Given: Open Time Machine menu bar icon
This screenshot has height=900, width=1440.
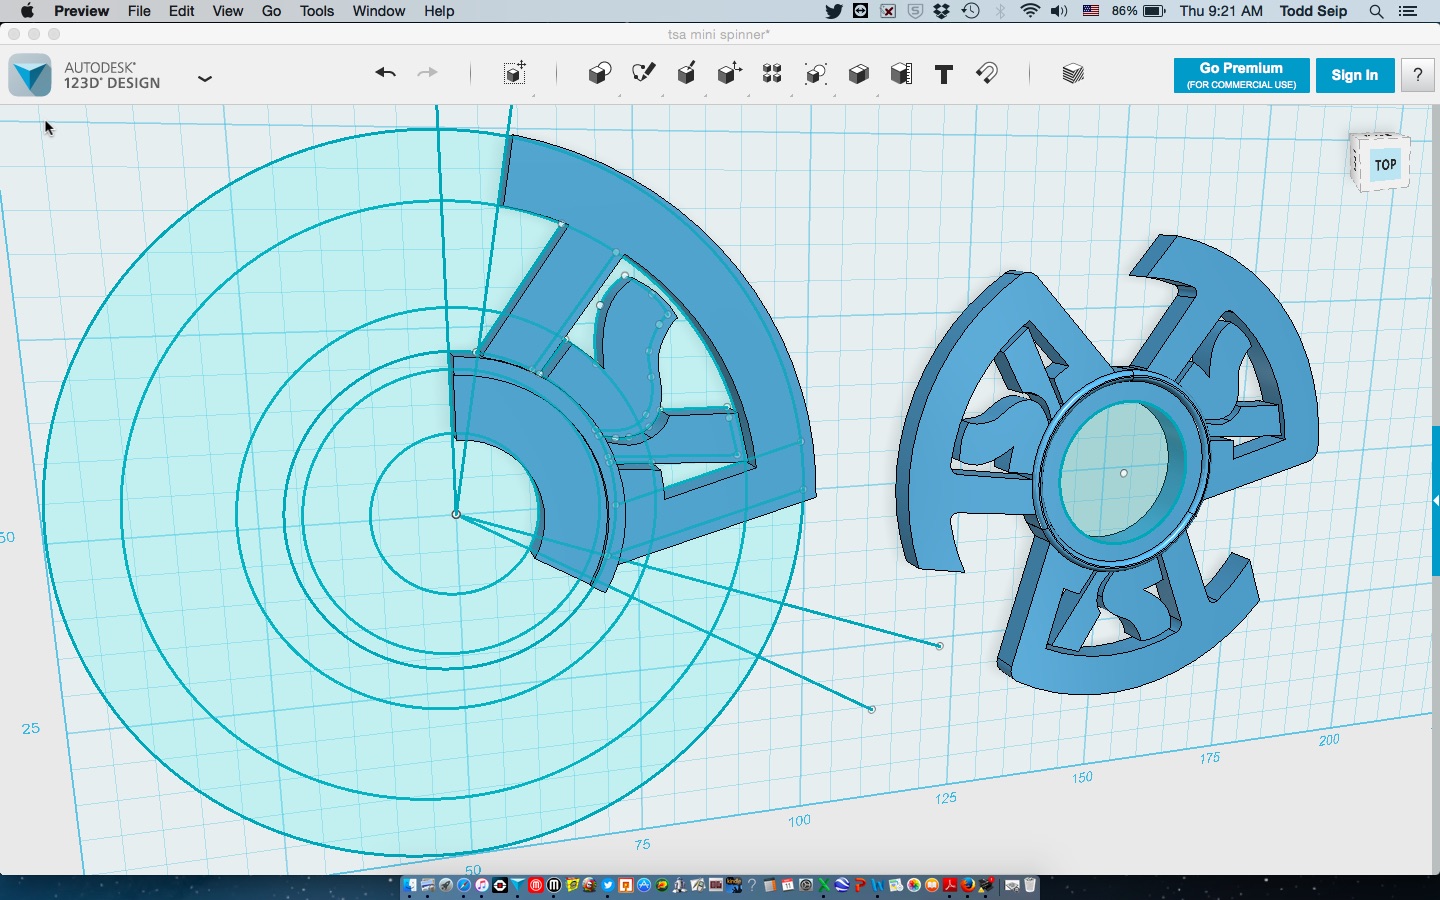Looking at the screenshot, I should tap(970, 11).
